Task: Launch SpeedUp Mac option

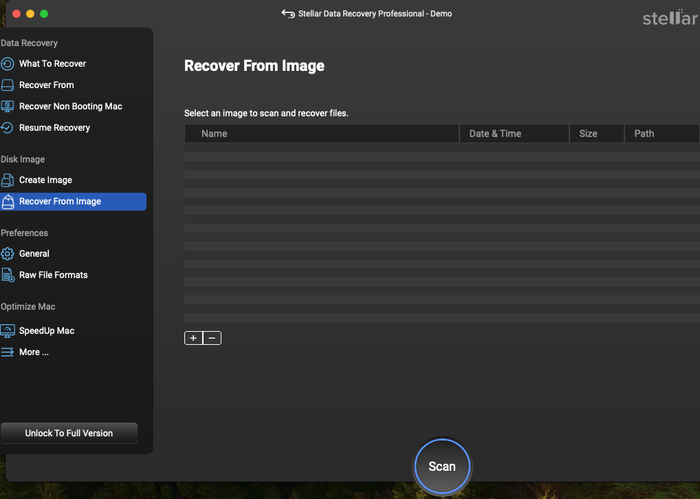Action: [46, 331]
